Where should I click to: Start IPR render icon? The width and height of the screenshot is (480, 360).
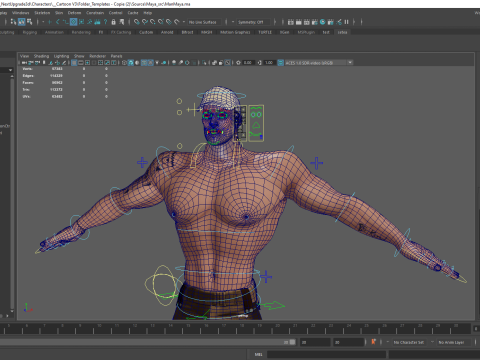[307, 22]
